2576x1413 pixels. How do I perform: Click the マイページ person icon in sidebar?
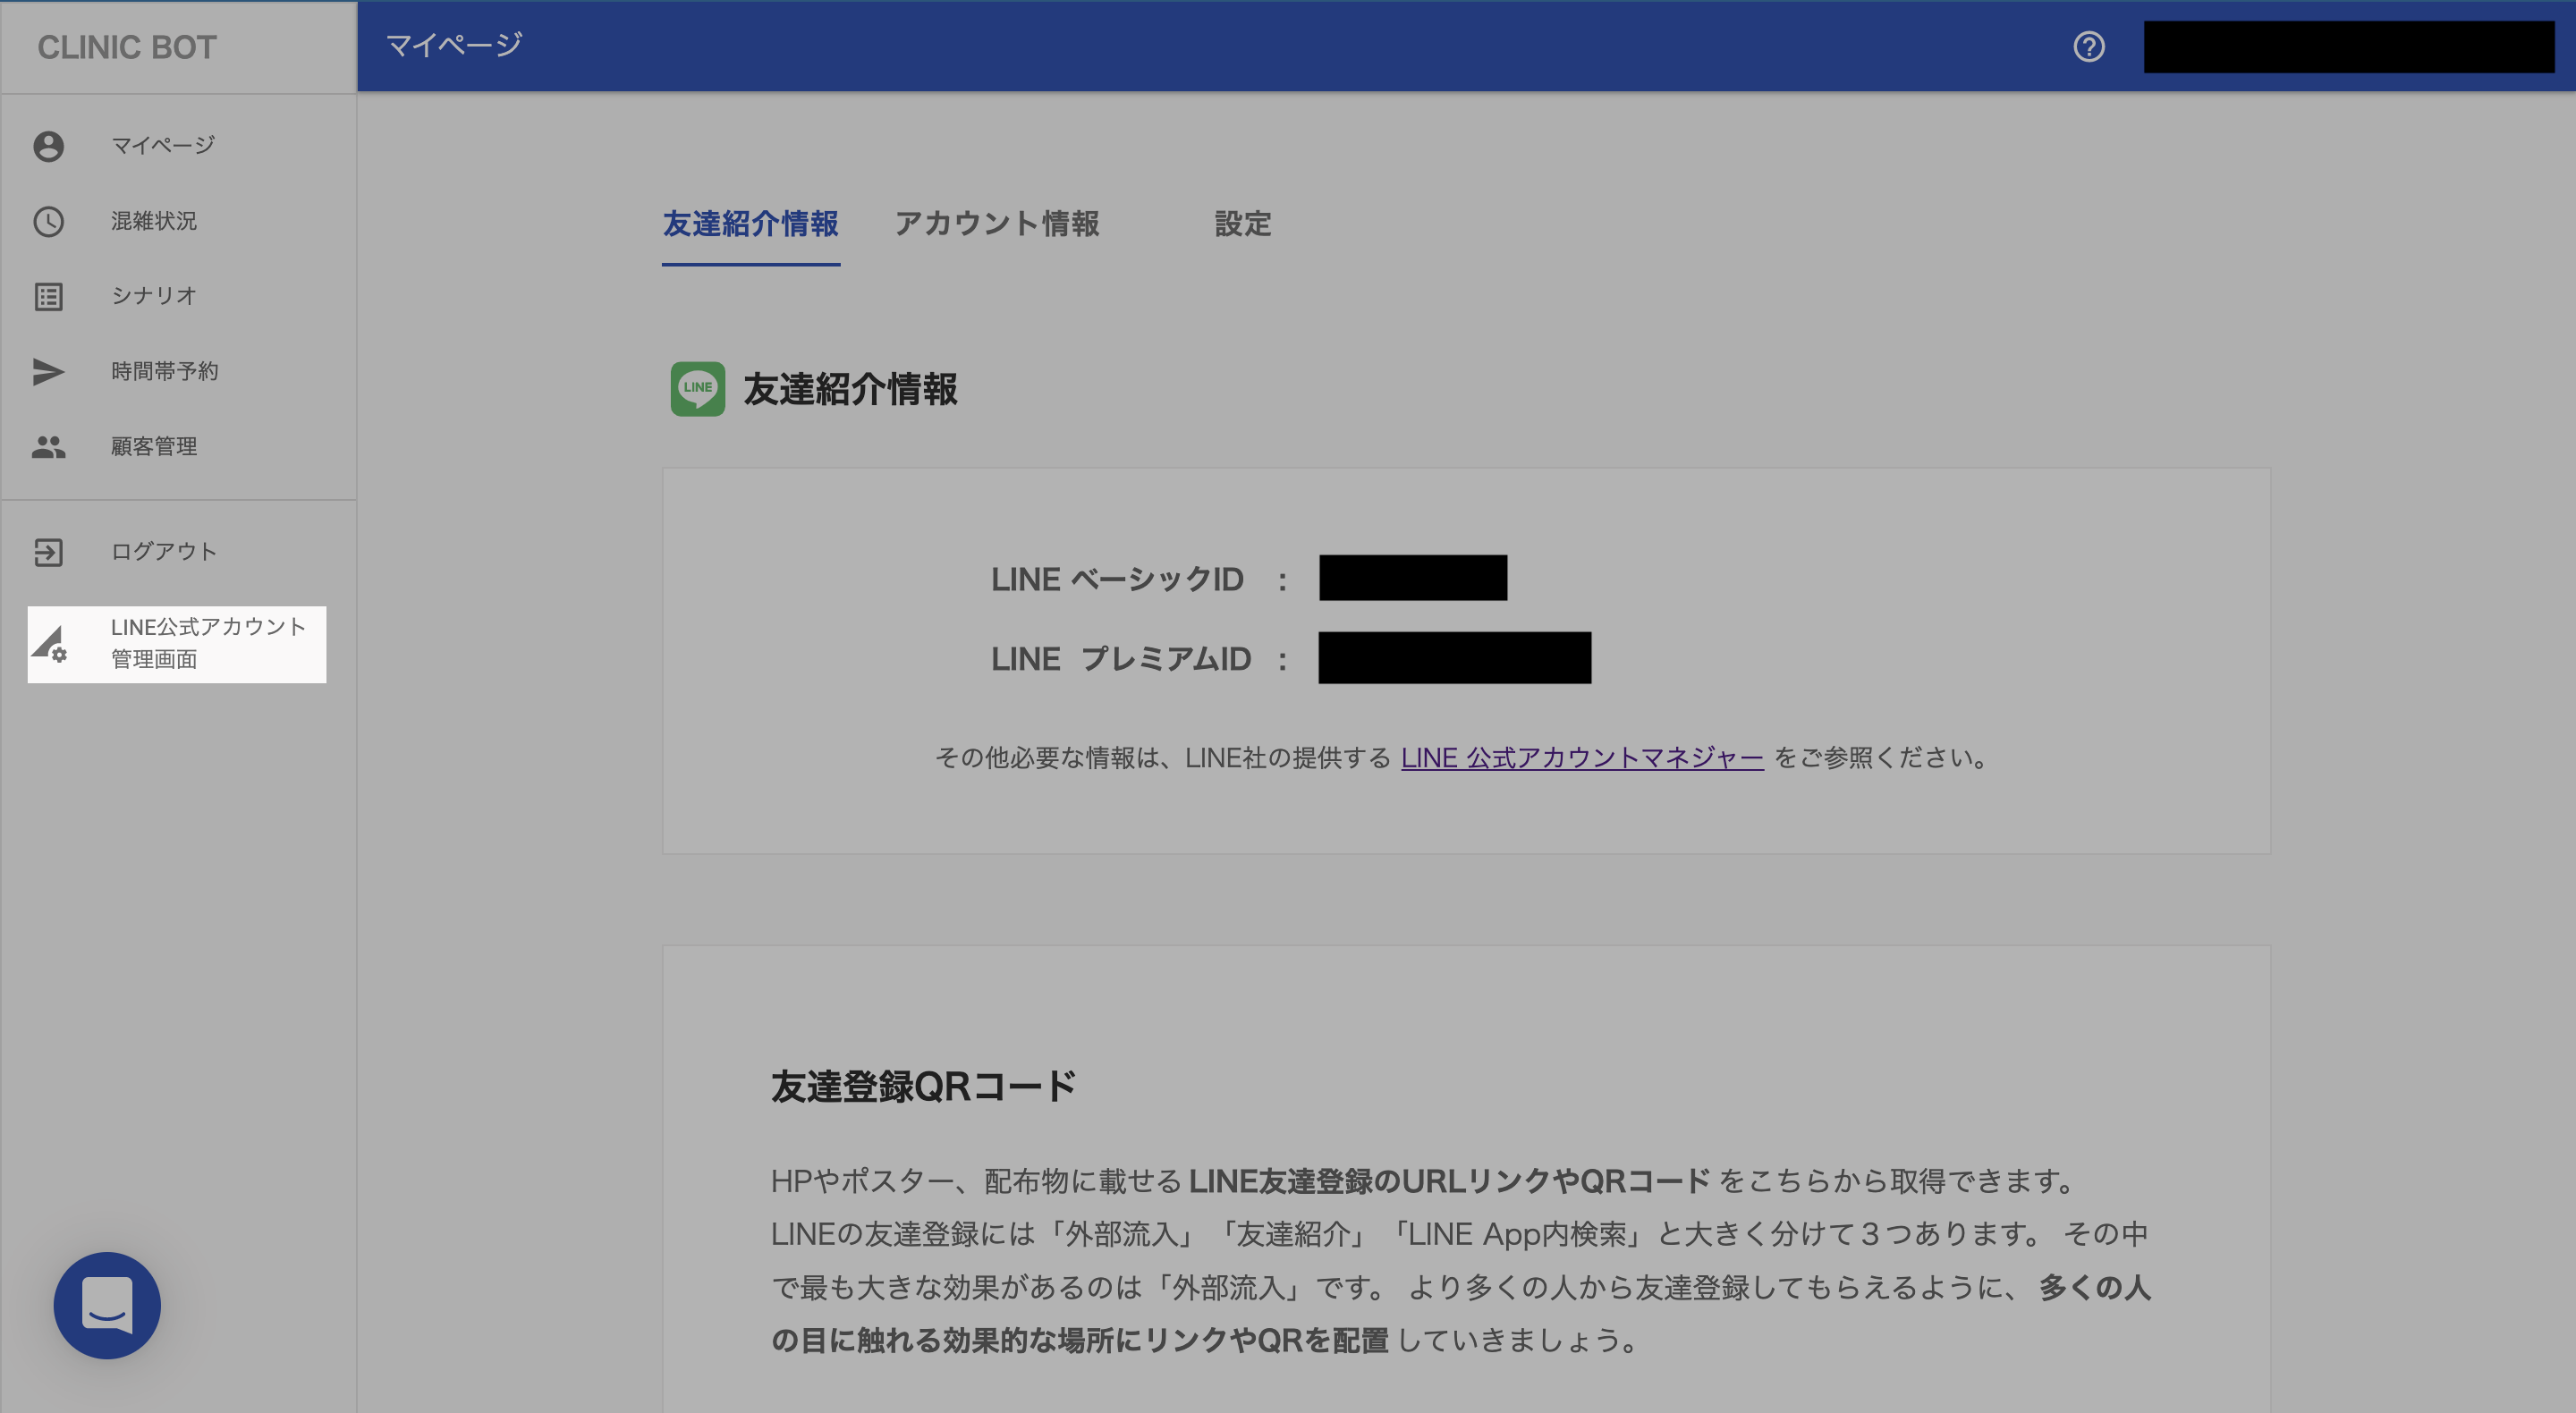point(48,146)
